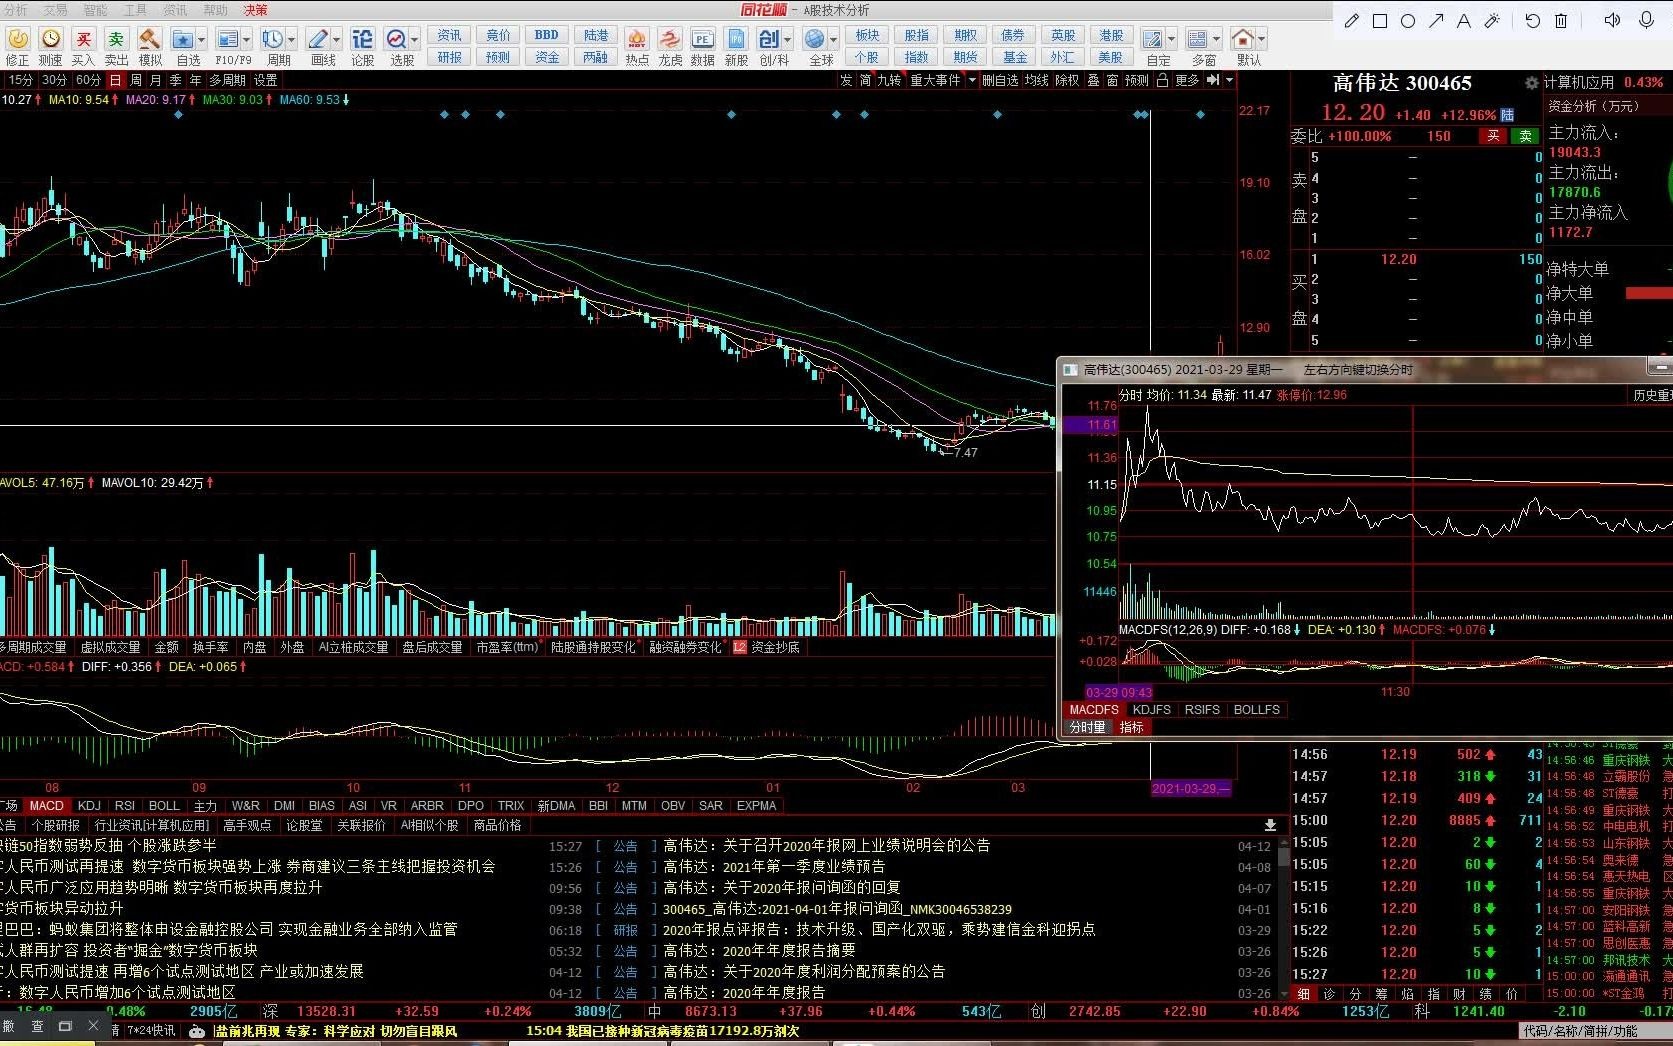The height and width of the screenshot is (1046, 1673).
Task: Click the 周期 clock icon
Action: tap(272, 39)
